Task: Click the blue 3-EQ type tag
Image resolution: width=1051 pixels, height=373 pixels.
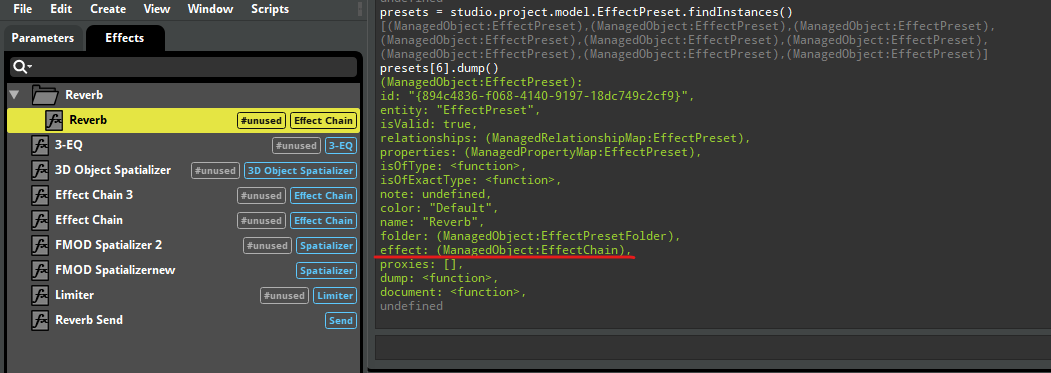Action: click(341, 146)
